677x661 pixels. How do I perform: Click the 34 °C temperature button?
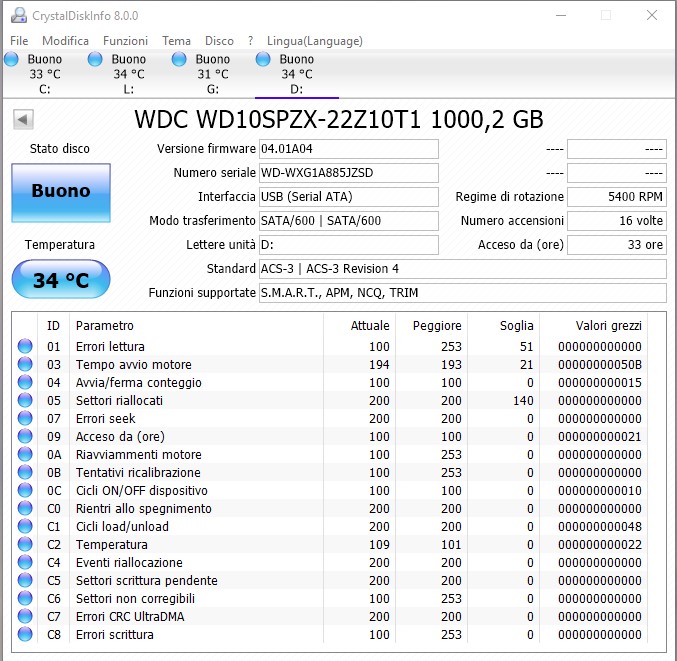coord(61,279)
